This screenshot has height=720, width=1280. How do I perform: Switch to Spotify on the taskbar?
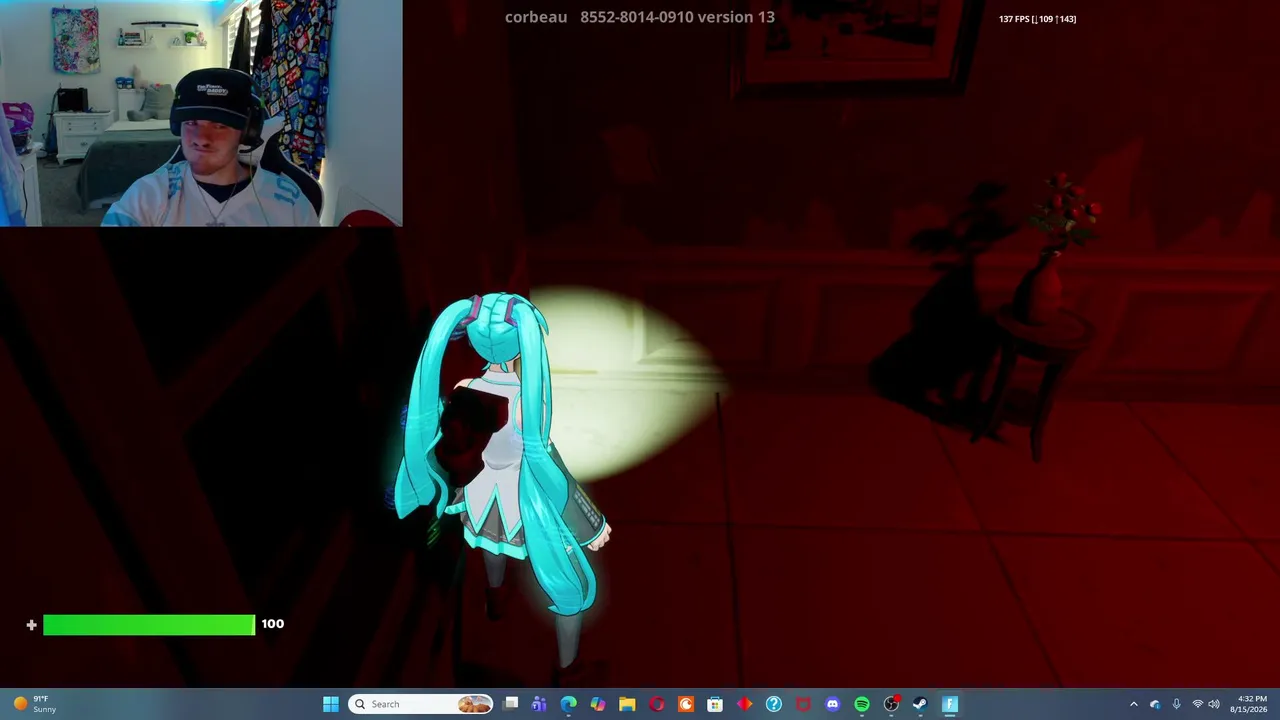pyautogui.click(x=862, y=704)
